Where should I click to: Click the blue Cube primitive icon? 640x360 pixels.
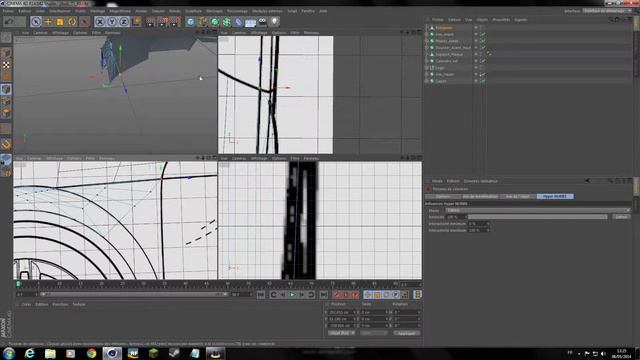(x=191, y=21)
